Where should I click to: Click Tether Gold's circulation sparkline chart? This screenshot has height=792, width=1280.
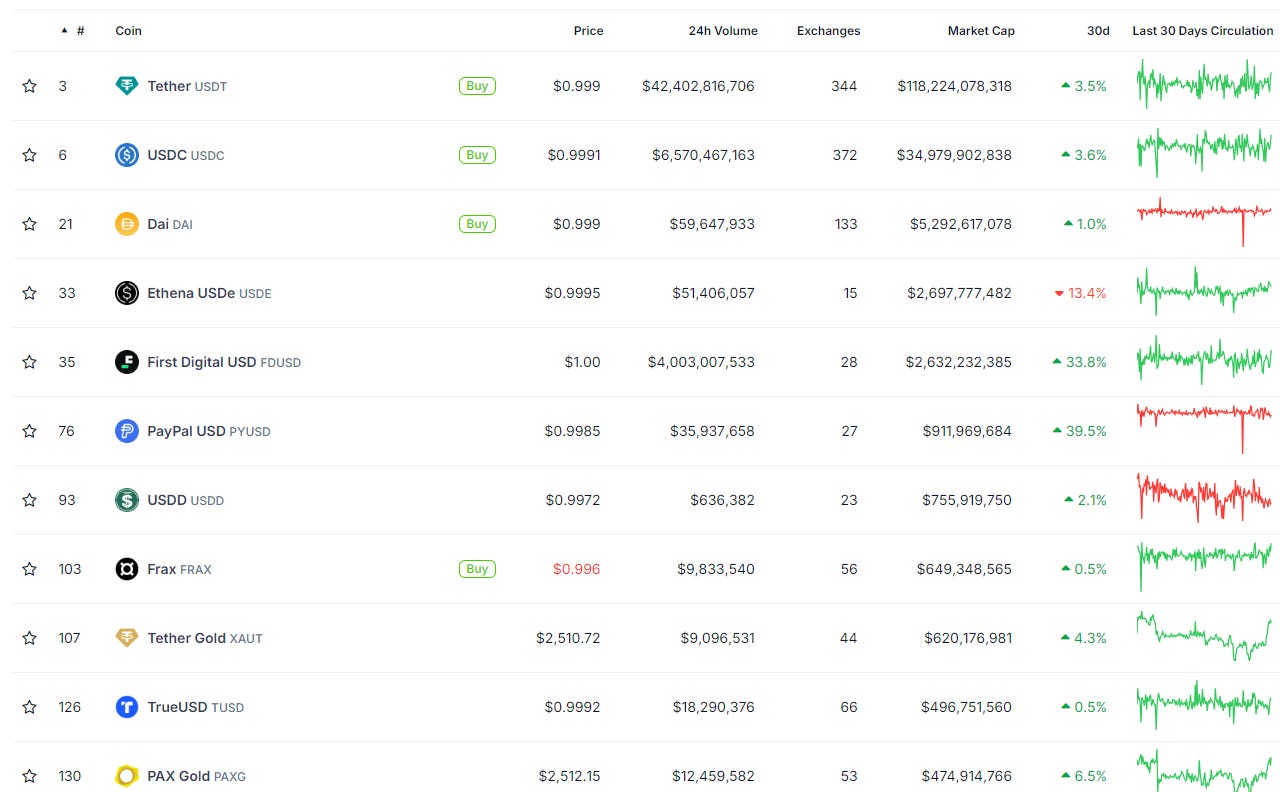[x=1204, y=635]
